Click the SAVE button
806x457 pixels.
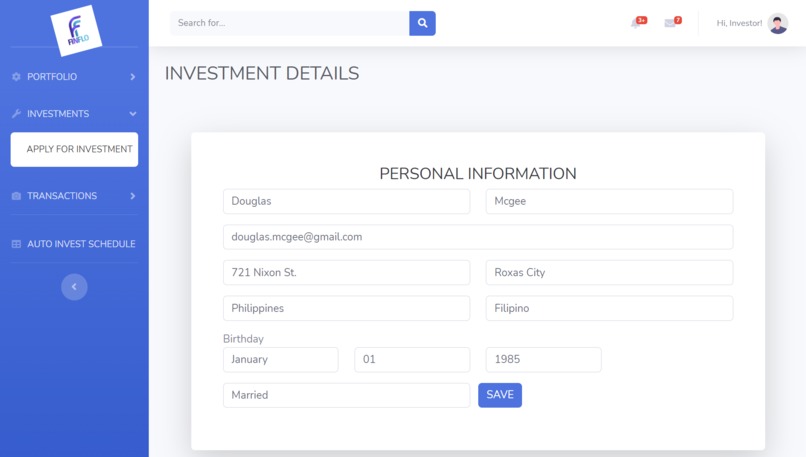500,395
